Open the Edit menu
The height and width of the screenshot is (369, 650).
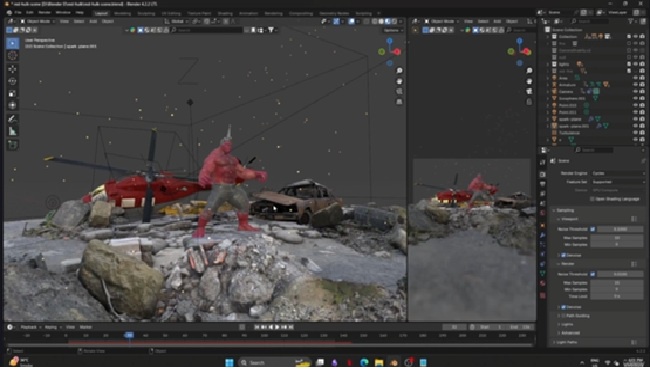pyautogui.click(x=30, y=12)
